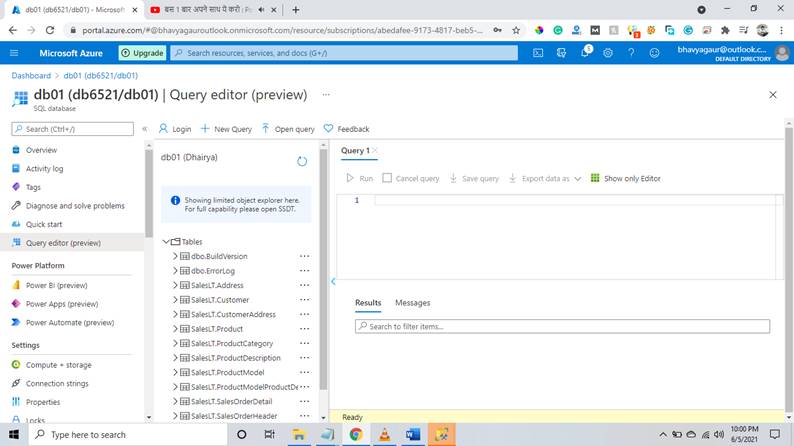
Task: Click the Upgrade button
Action: 142,53
